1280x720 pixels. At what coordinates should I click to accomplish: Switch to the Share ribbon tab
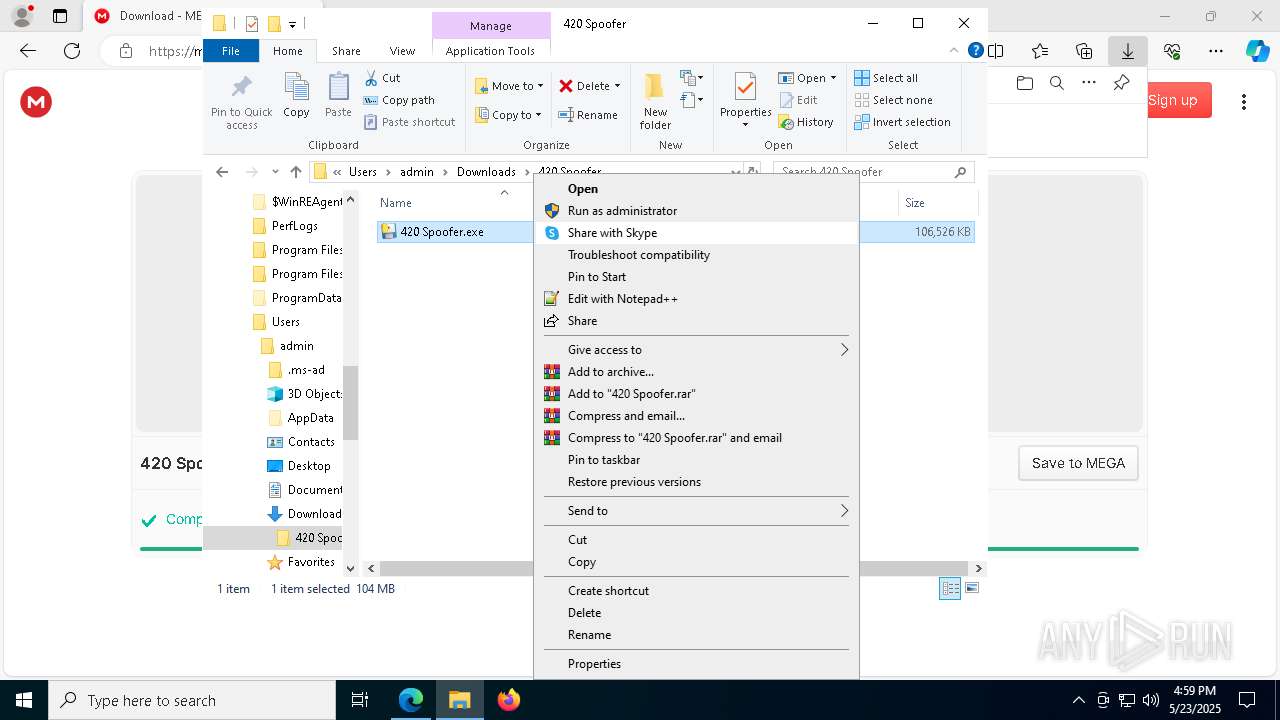tap(346, 51)
